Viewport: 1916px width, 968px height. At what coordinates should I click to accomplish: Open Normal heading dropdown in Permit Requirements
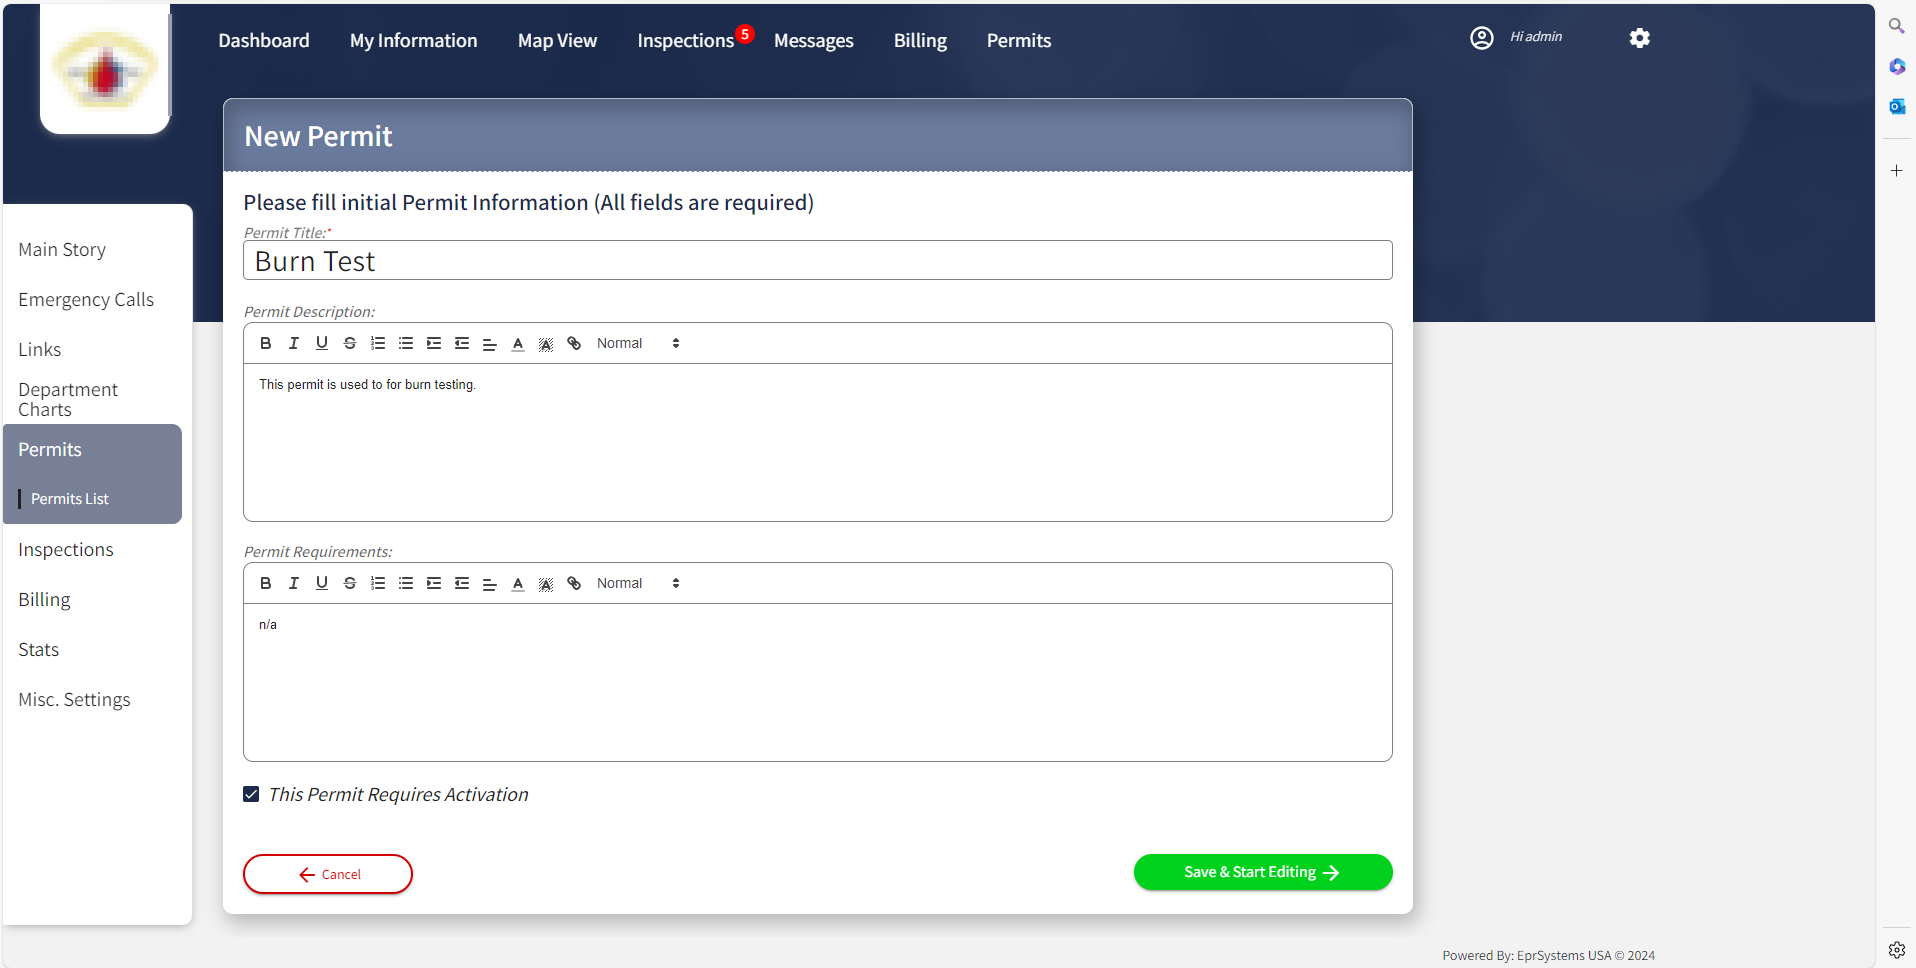click(638, 583)
